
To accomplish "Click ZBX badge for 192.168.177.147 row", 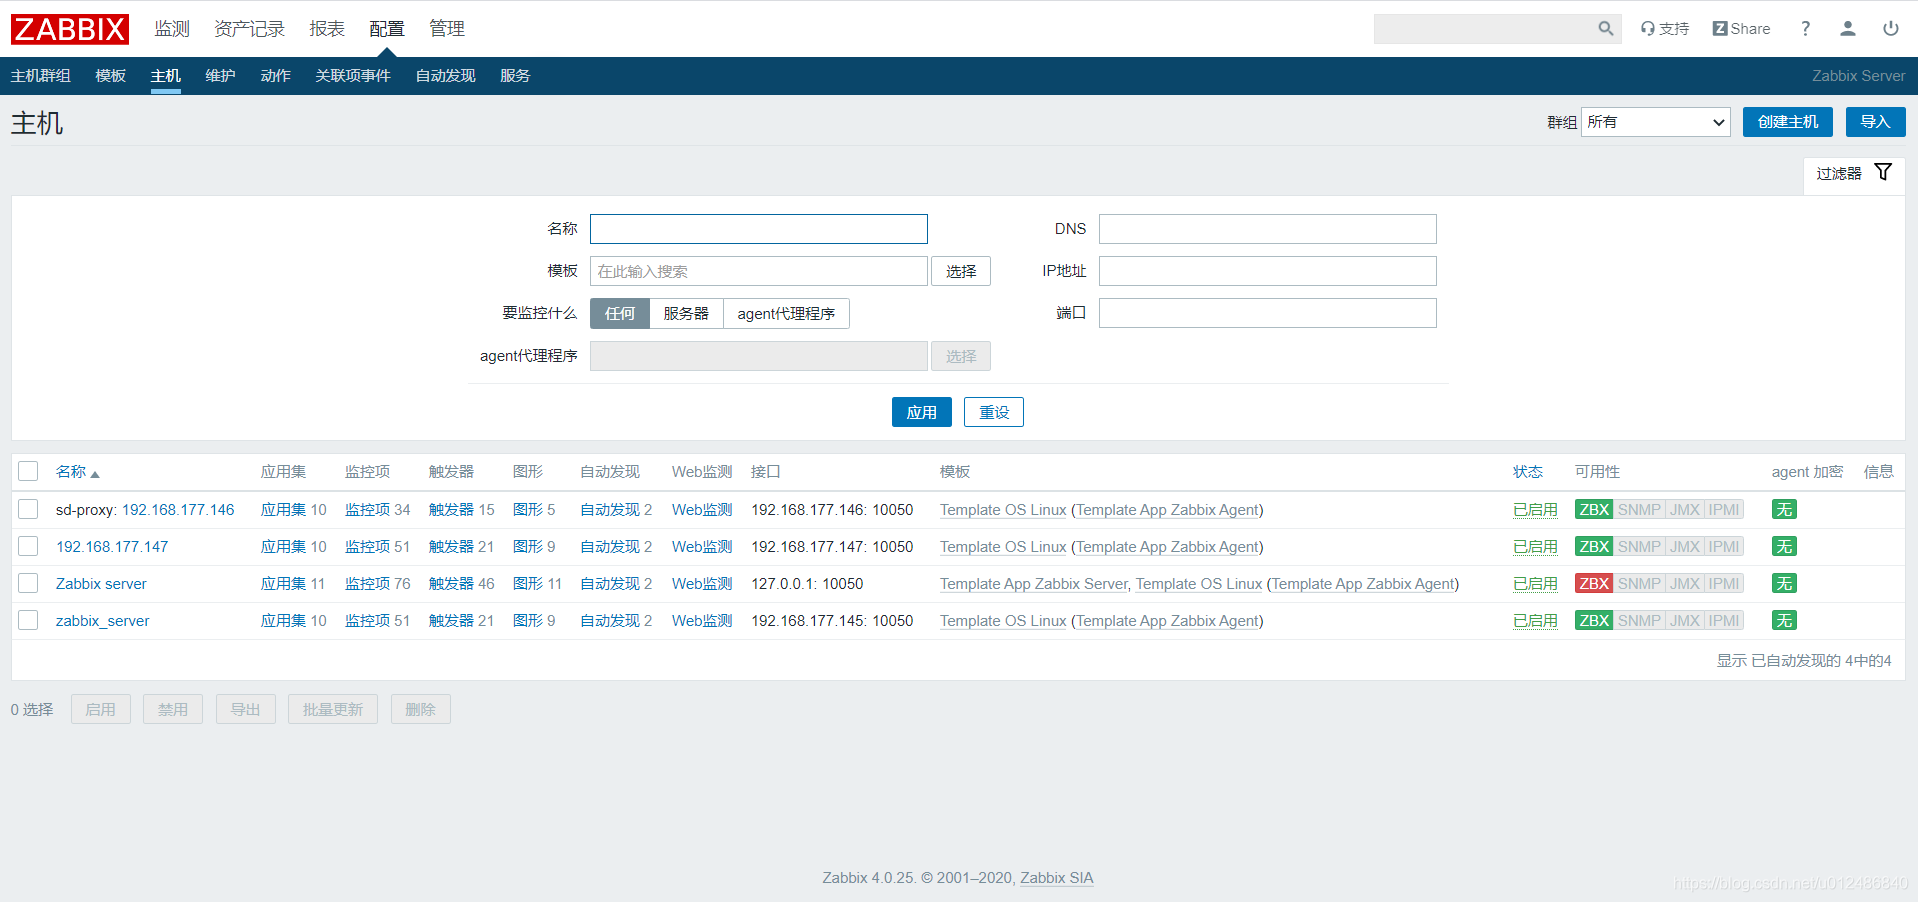I will (1594, 547).
